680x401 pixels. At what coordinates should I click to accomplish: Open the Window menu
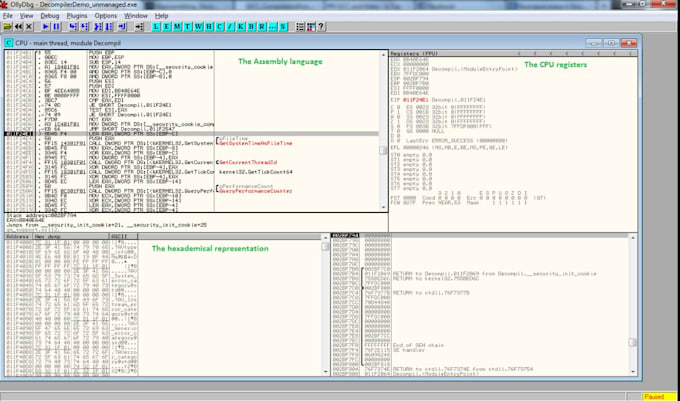[136, 16]
